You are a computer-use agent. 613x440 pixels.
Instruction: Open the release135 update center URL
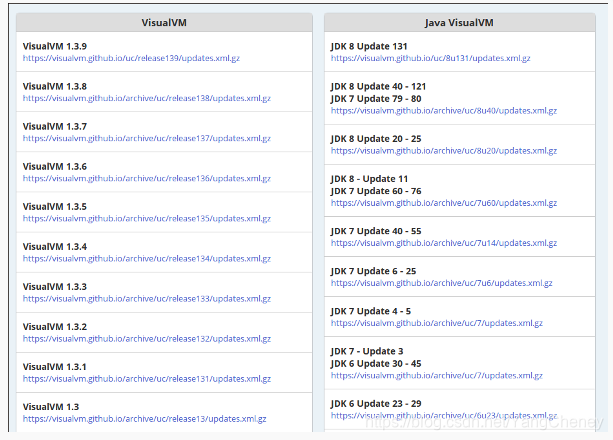(x=147, y=219)
